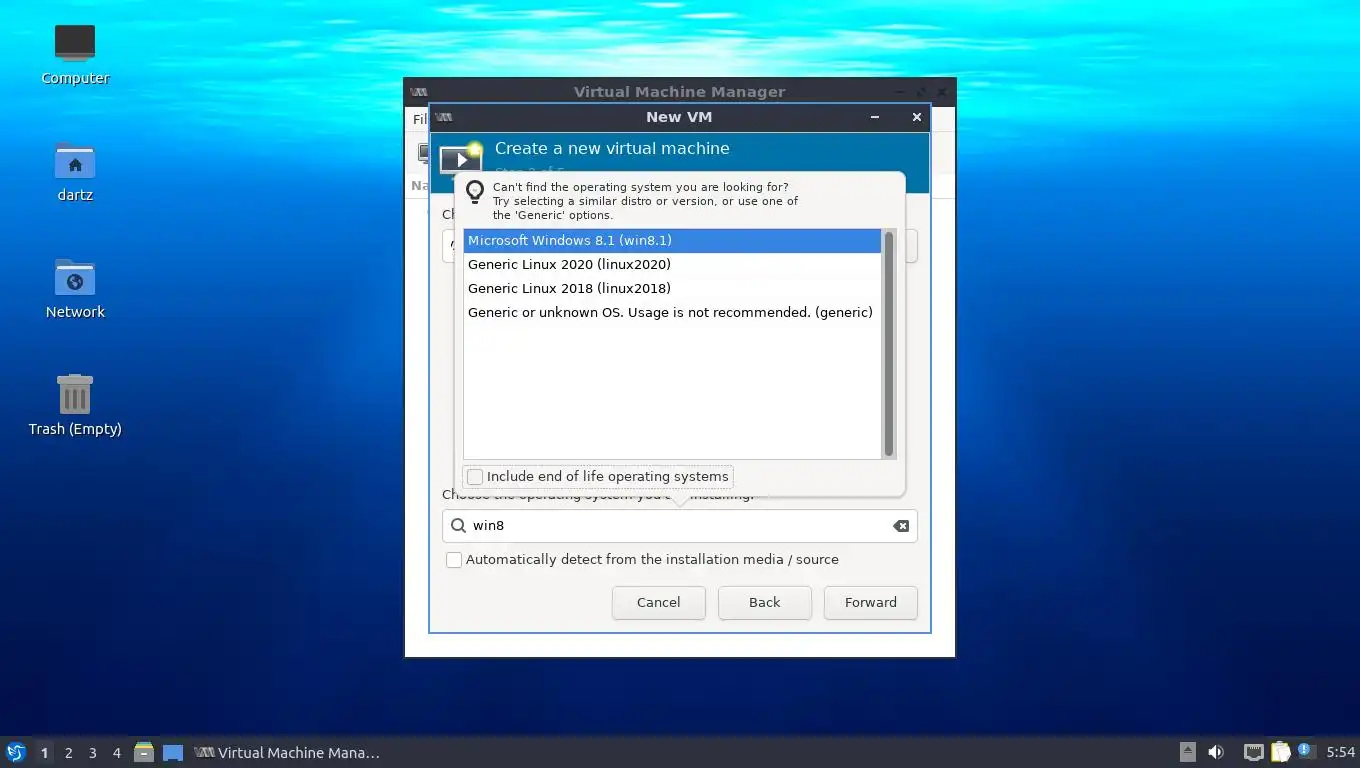Switch to workspace 3
Viewport: 1360px width, 768px height.
tap(92, 753)
